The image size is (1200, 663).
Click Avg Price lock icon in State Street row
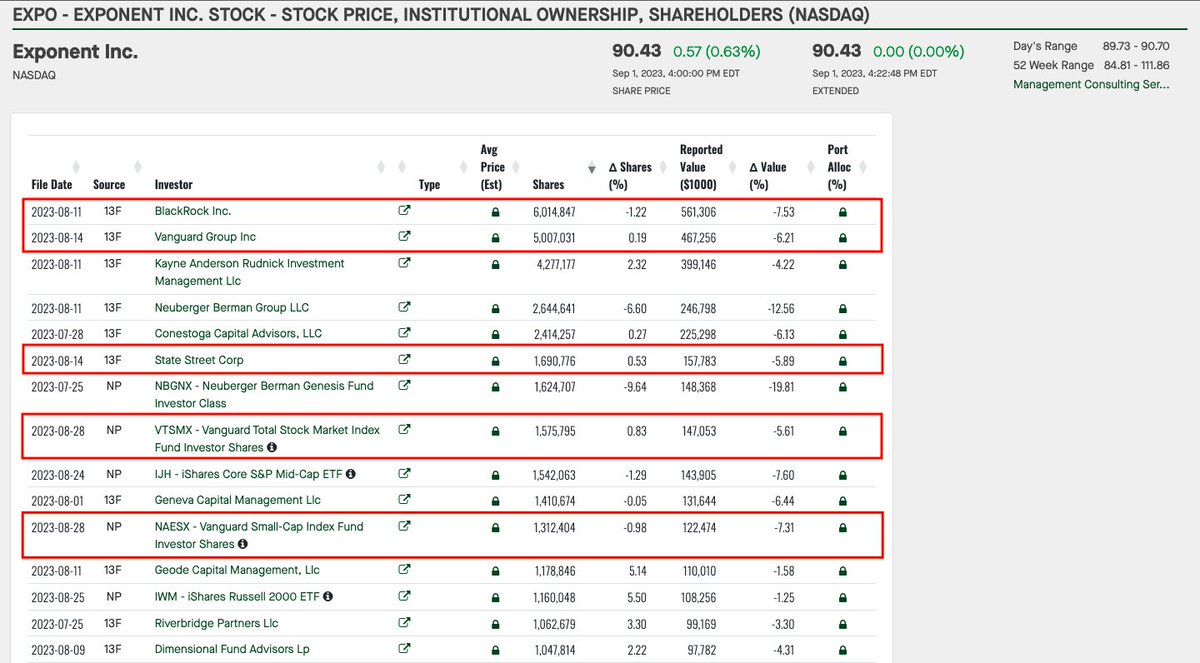pyautogui.click(x=494, y=360)
